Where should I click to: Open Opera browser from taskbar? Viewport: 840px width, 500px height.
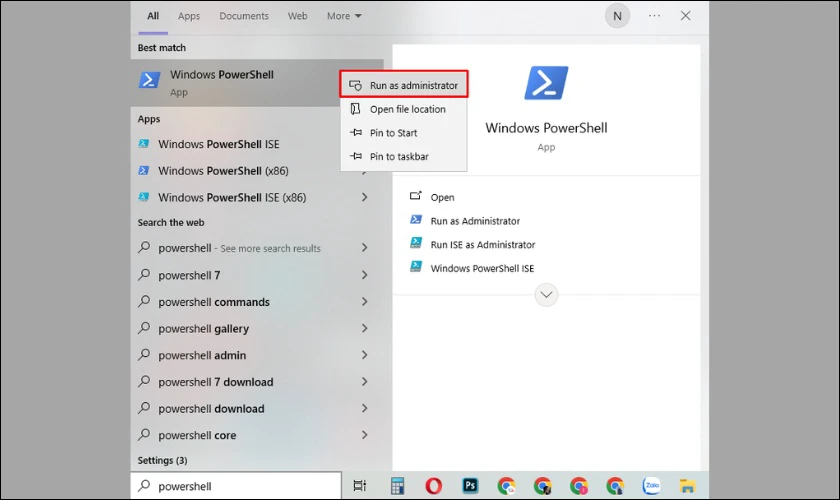pyautogui.click(x=433, y=486)
